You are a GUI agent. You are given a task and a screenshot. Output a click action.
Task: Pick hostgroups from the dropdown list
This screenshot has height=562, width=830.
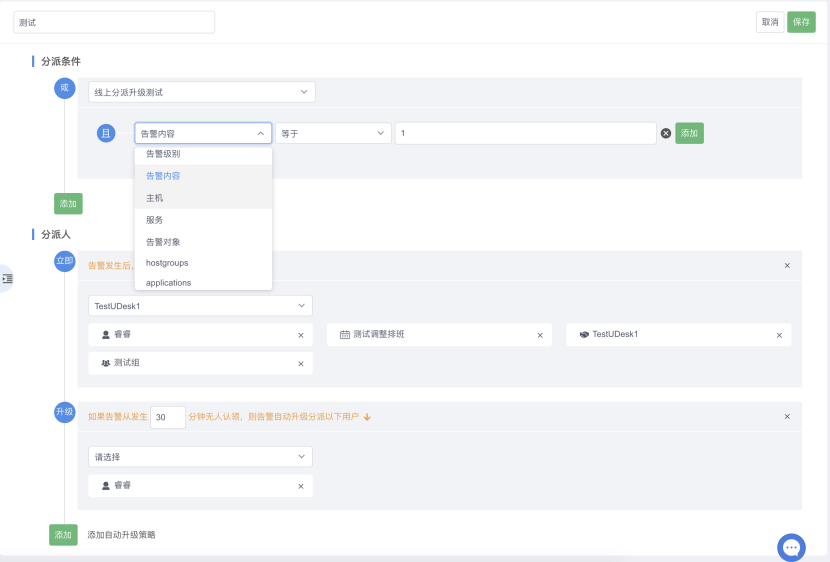pos(203,263)
